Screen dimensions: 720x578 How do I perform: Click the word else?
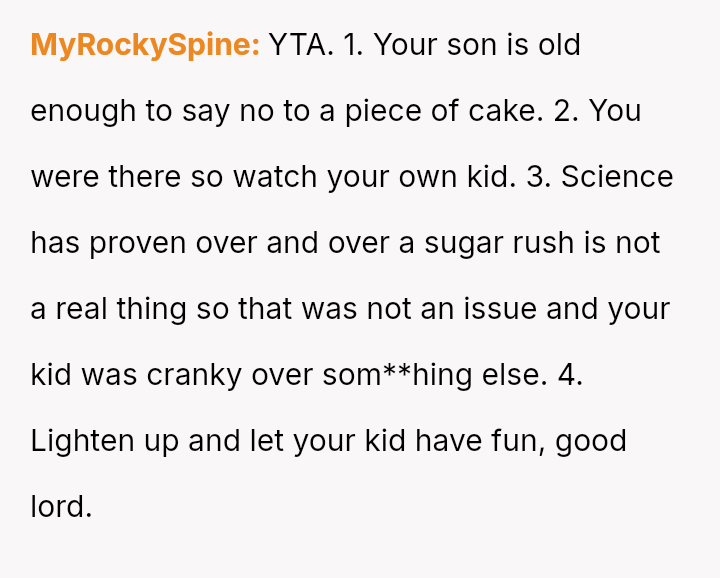click(x=514, y=375)
